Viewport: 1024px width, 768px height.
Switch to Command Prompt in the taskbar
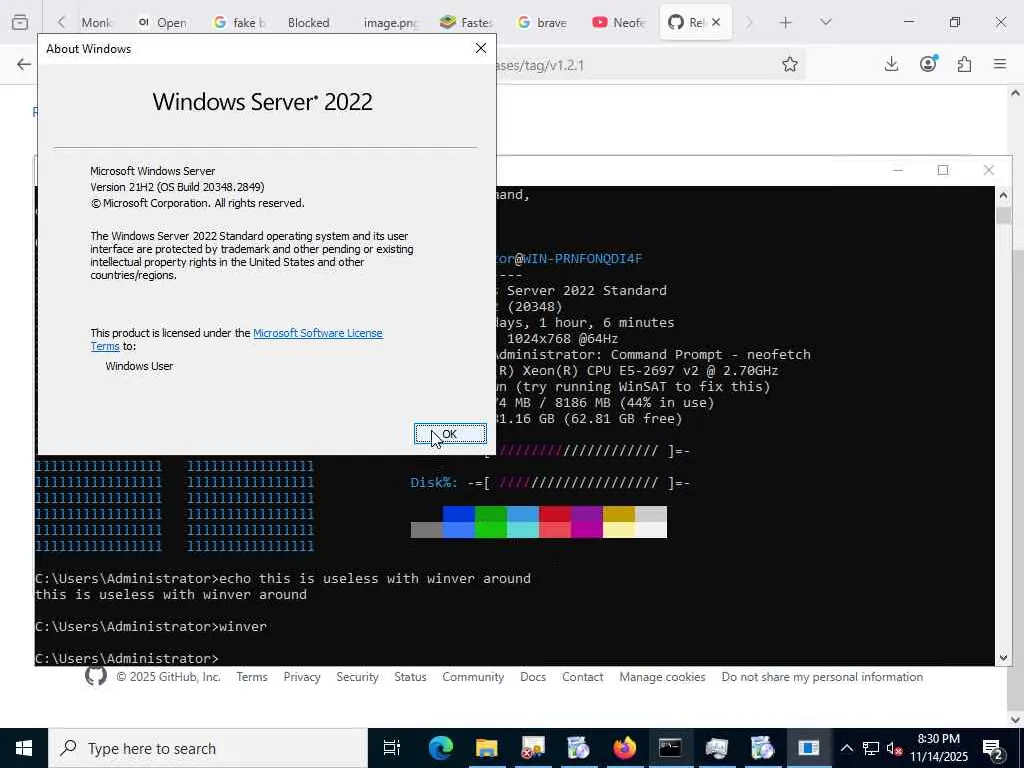670,748
